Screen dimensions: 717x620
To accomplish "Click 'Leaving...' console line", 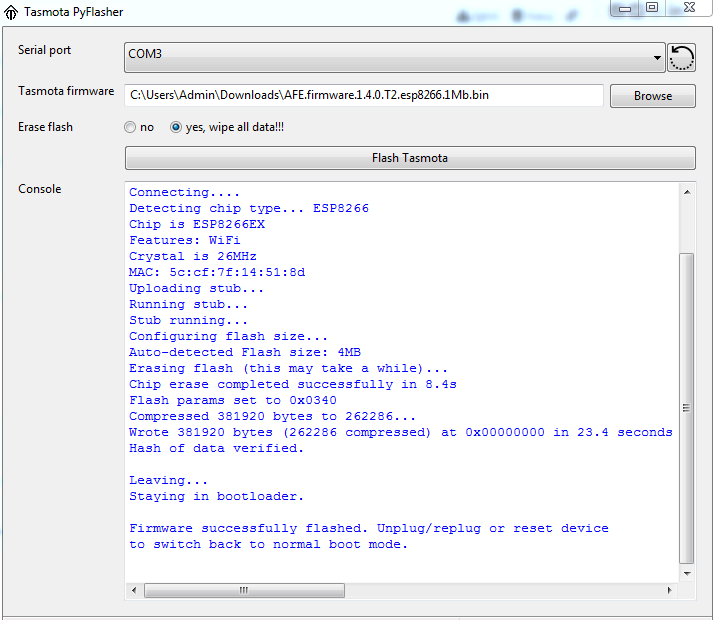I will tap(168, 481).
